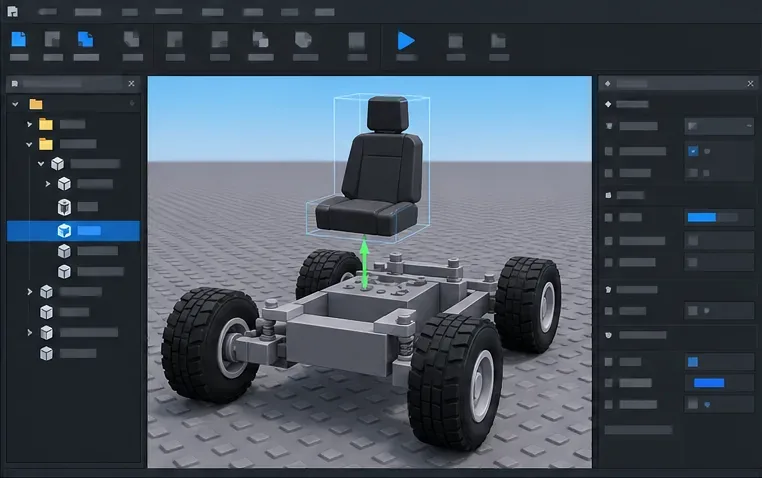762x478 pixels.
Task: Select the collapsed yellow folder icon
Action: 46,124
